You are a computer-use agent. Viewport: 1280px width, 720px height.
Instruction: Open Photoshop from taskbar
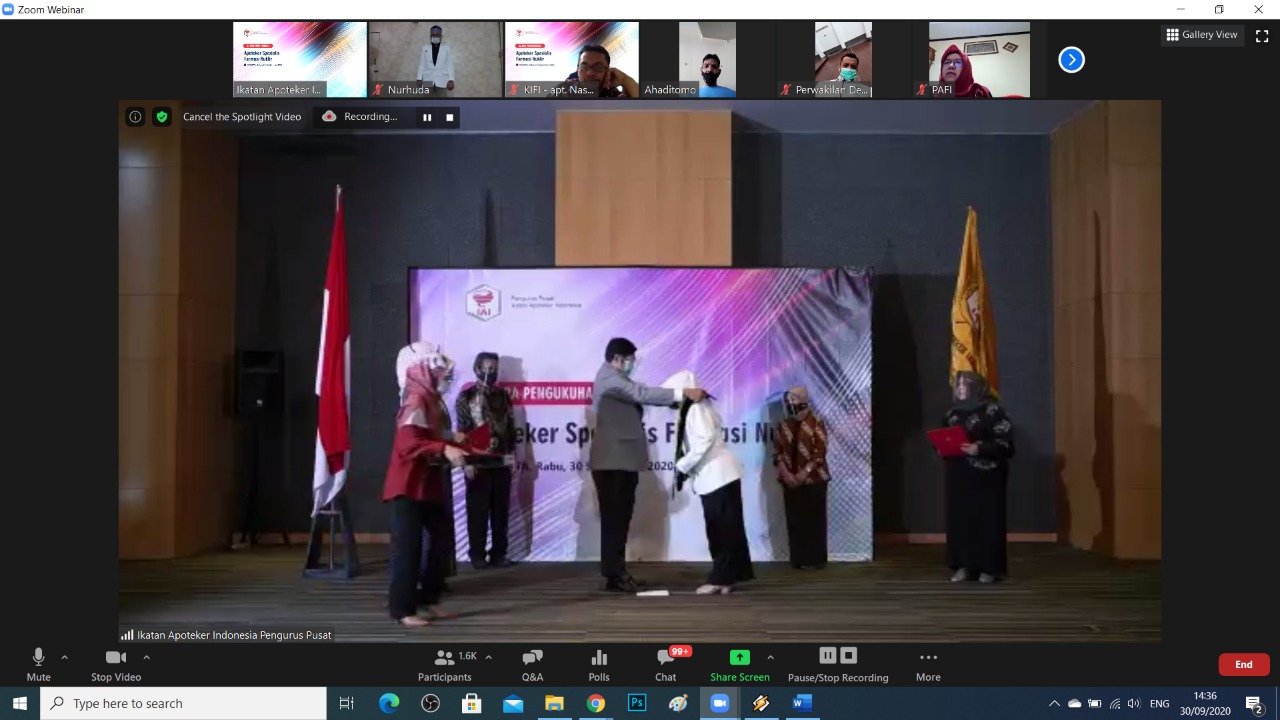click(x=637, y=703)
